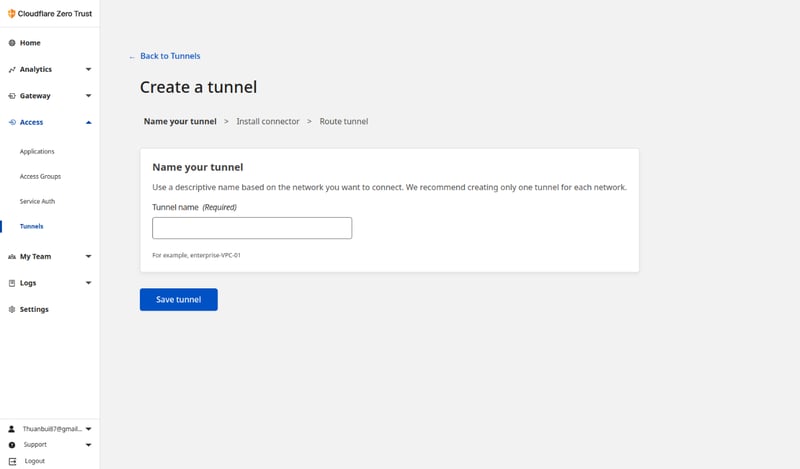This screenshot has height=469, width=800.
Task: Expand the Gateway dropdown arrow
Action: [88, 96]
